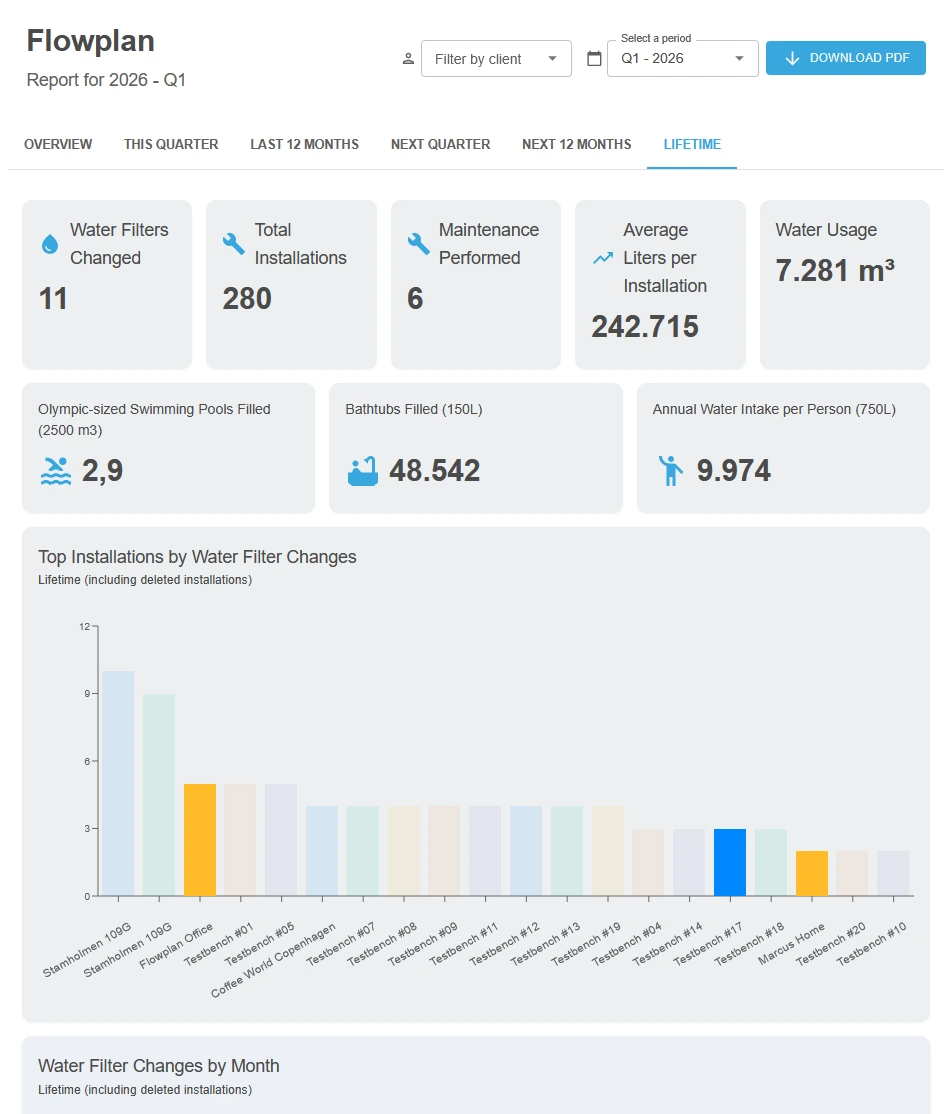Click the wrench icon beside Total Installations

click(234, 244)
